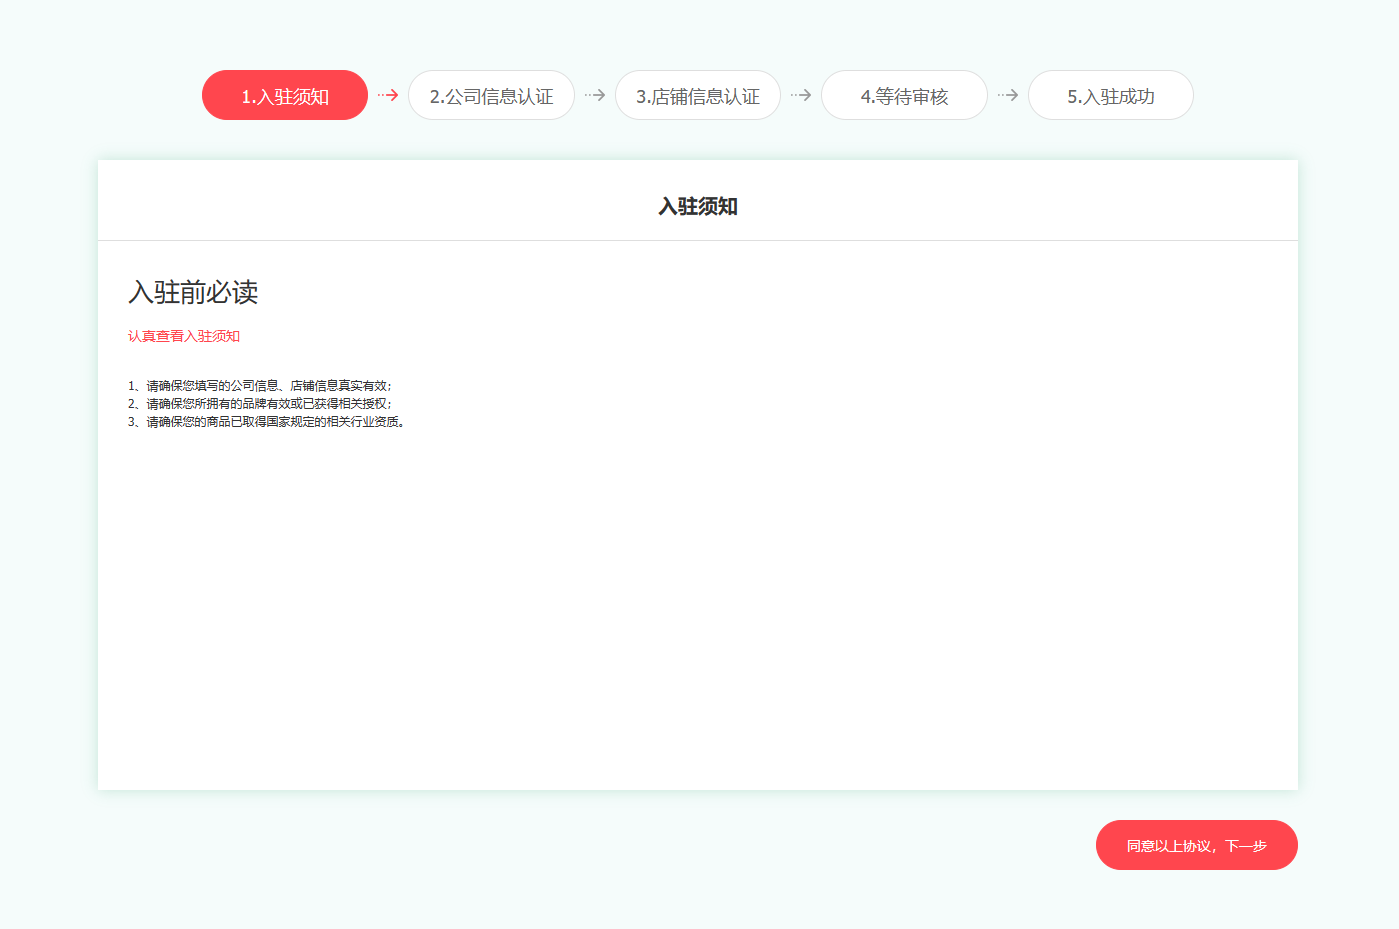Viewport: 1399px width, 929px height.
Task: Select step 5.入驻成功
Action: tap(1110, 96)
